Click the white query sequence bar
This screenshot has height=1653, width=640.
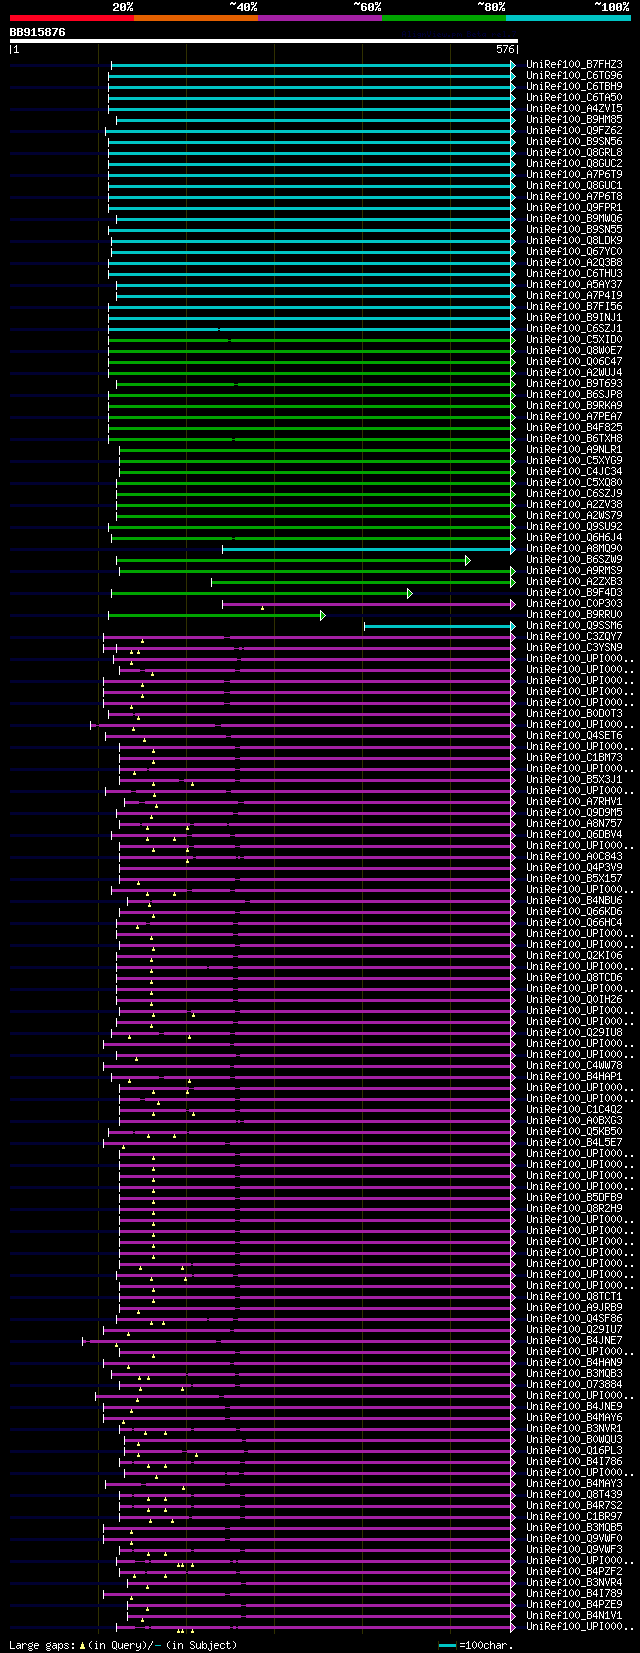click(264, 41)
